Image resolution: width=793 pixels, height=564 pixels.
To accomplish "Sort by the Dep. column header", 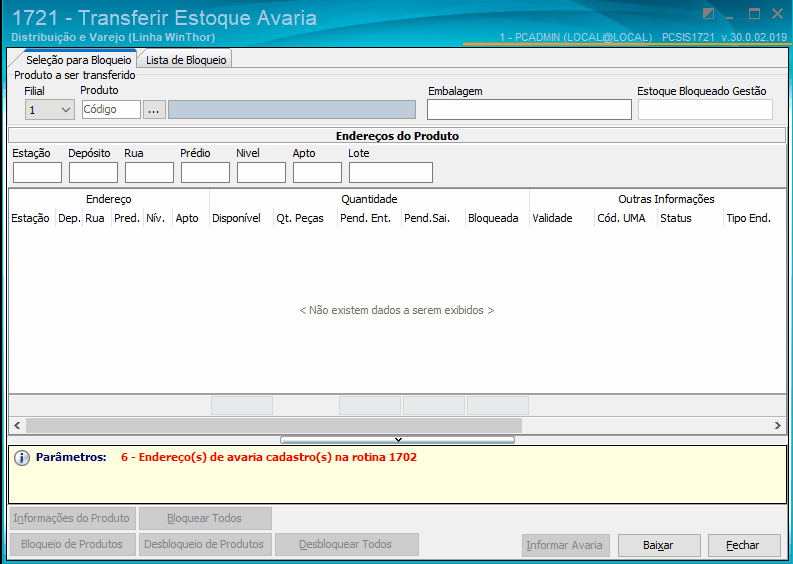I will click(69, 218).
